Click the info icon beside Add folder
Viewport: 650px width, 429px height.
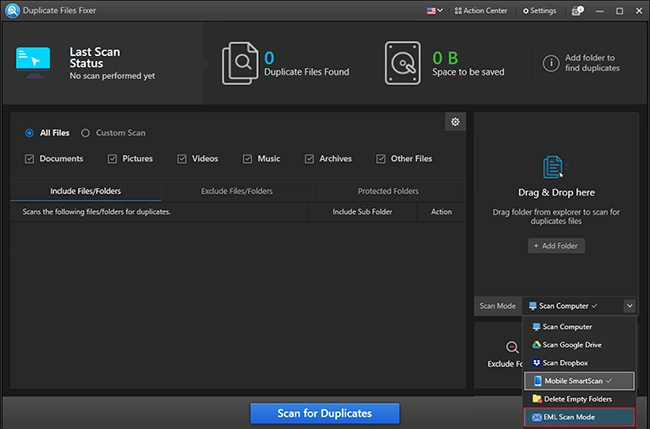tap(551, 63)
